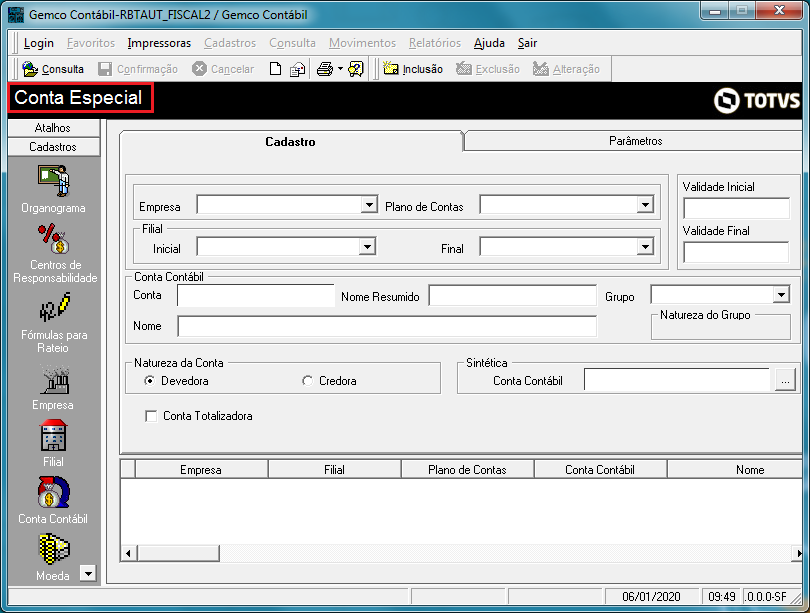The width and height of the screenshot is (810, 613).
Task: Open Fórmulas para Rateio icon
Action: pyautogui.click(x=54, y=307)
